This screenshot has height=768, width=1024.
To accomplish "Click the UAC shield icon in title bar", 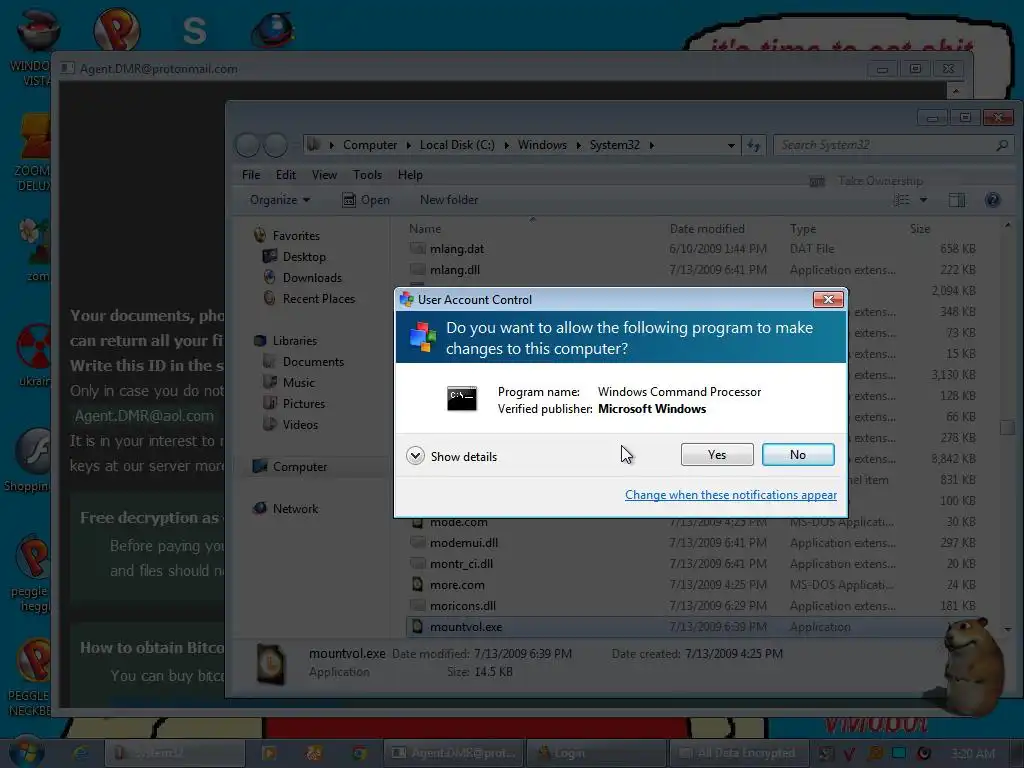I will pos(407,299).
